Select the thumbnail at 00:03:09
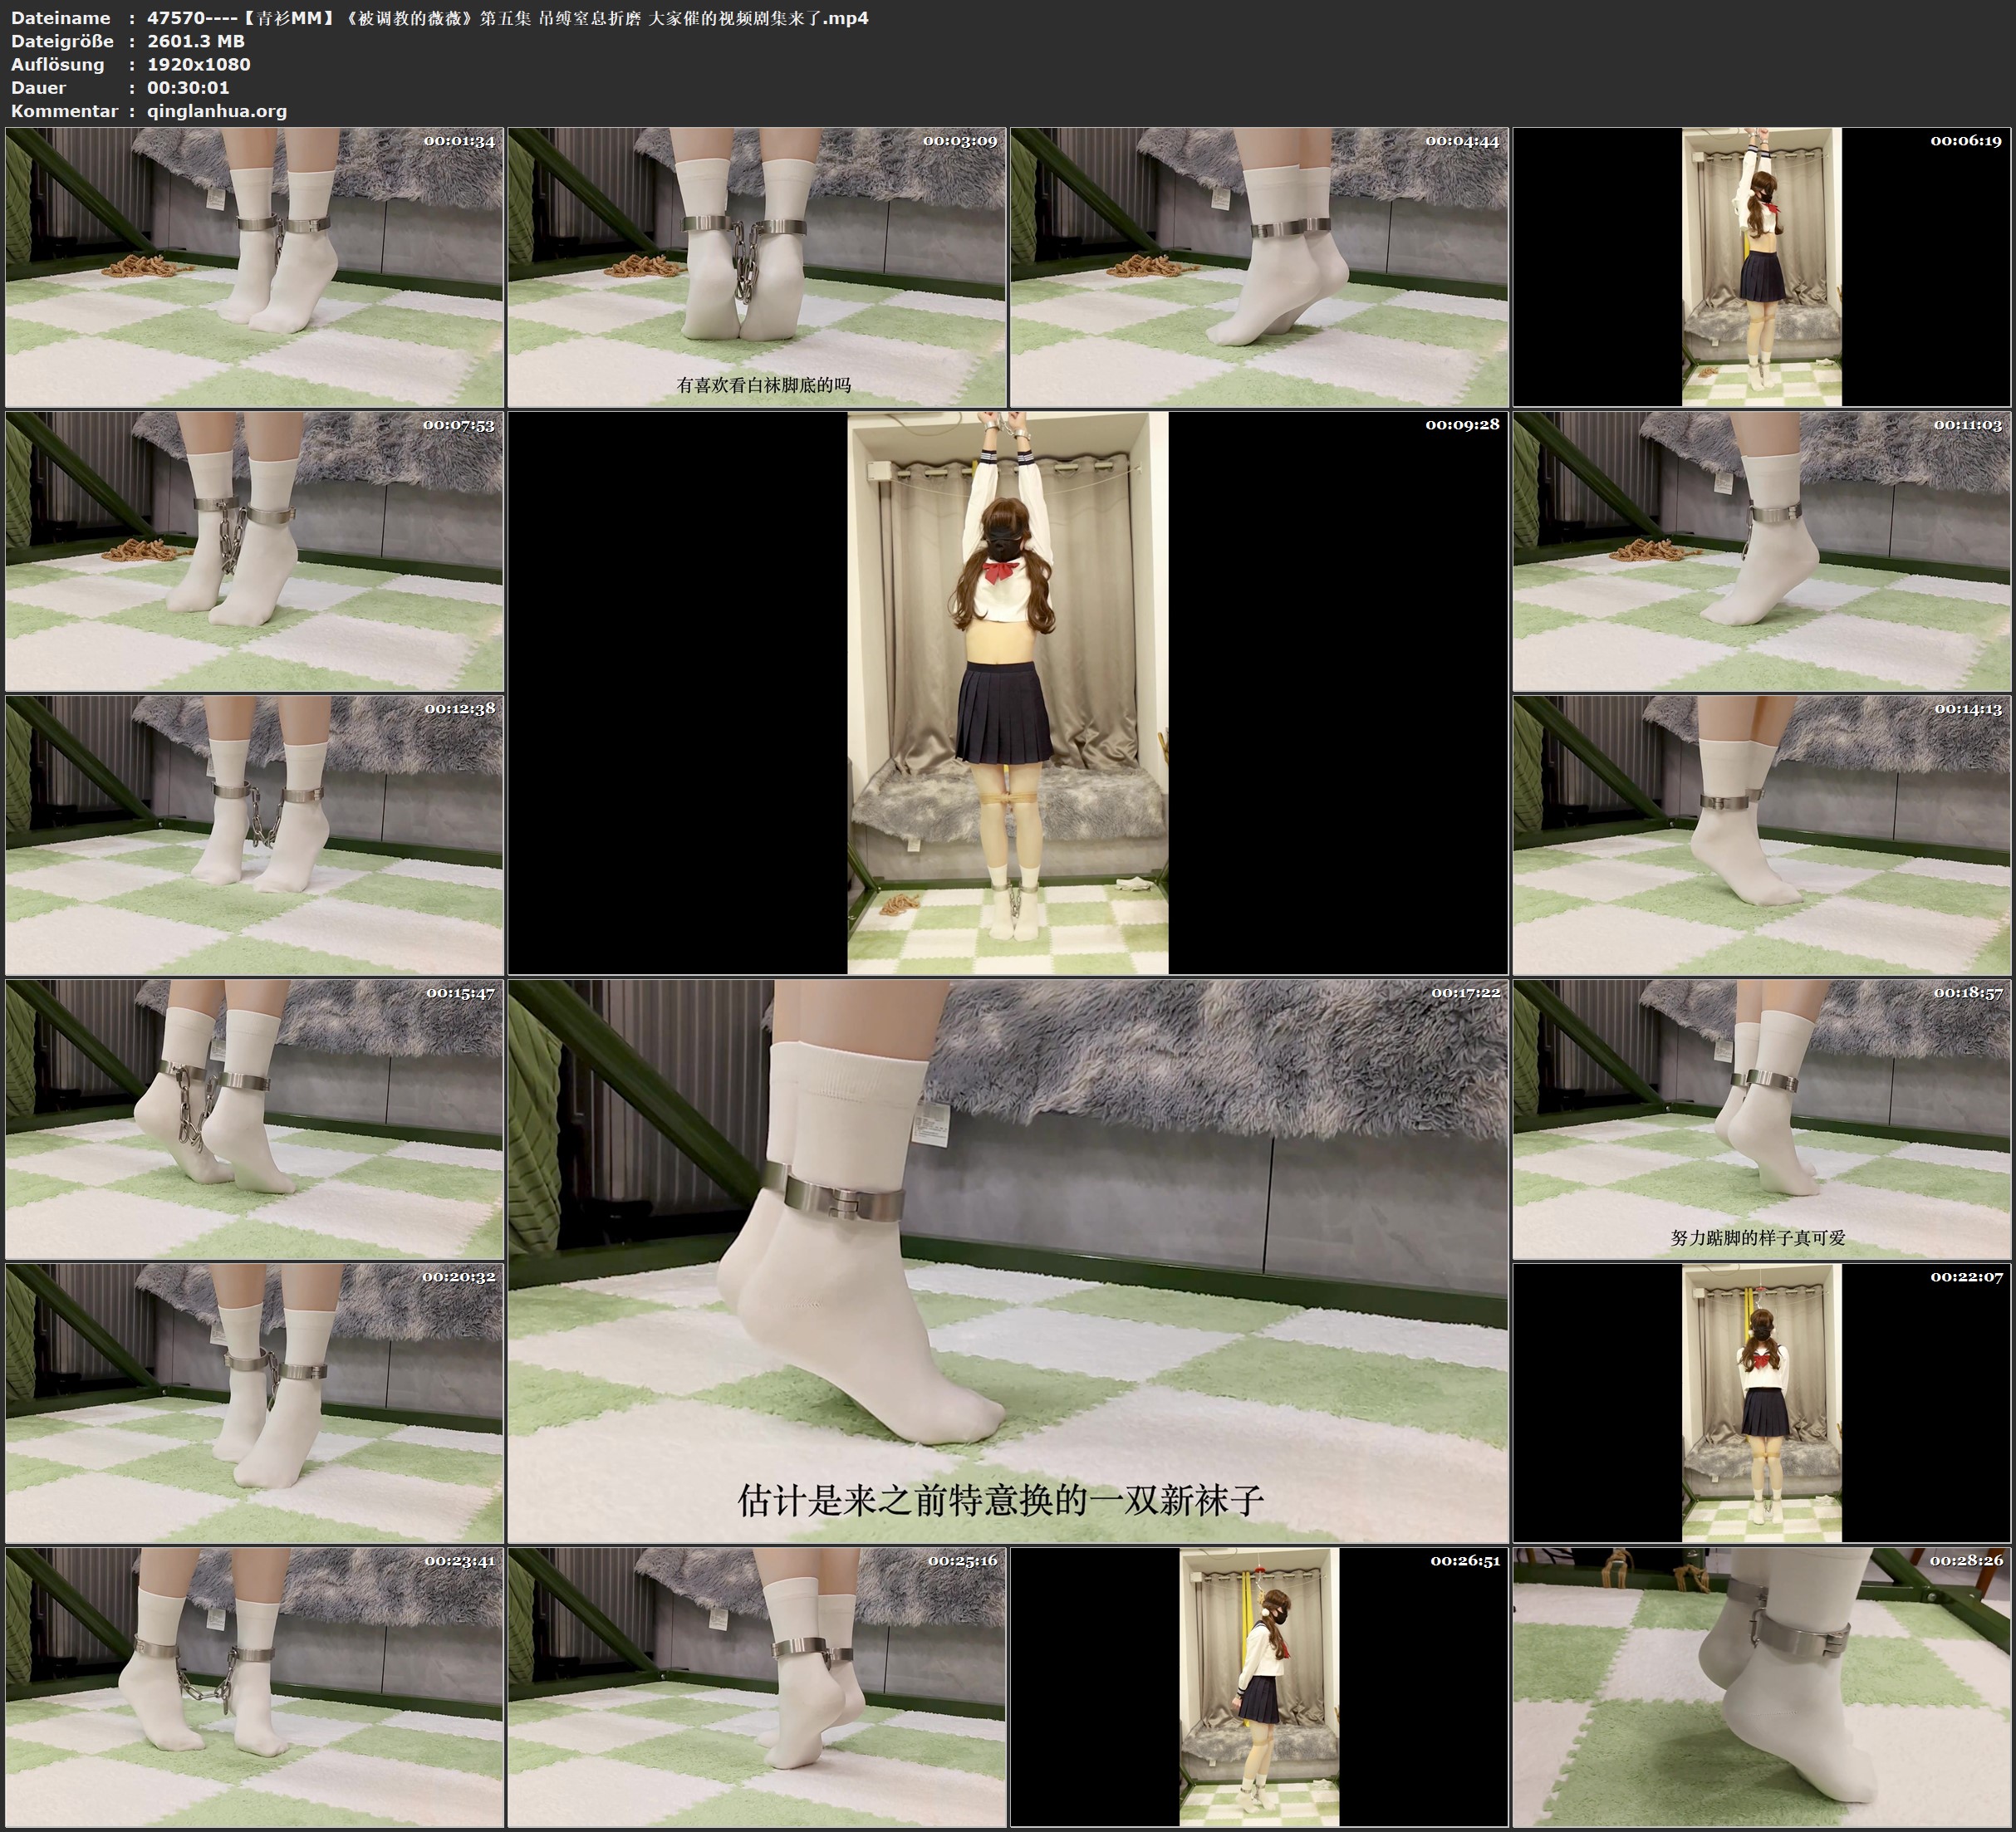The image size is (2016, 1832). pyautogui.click(x=757, y=267)
